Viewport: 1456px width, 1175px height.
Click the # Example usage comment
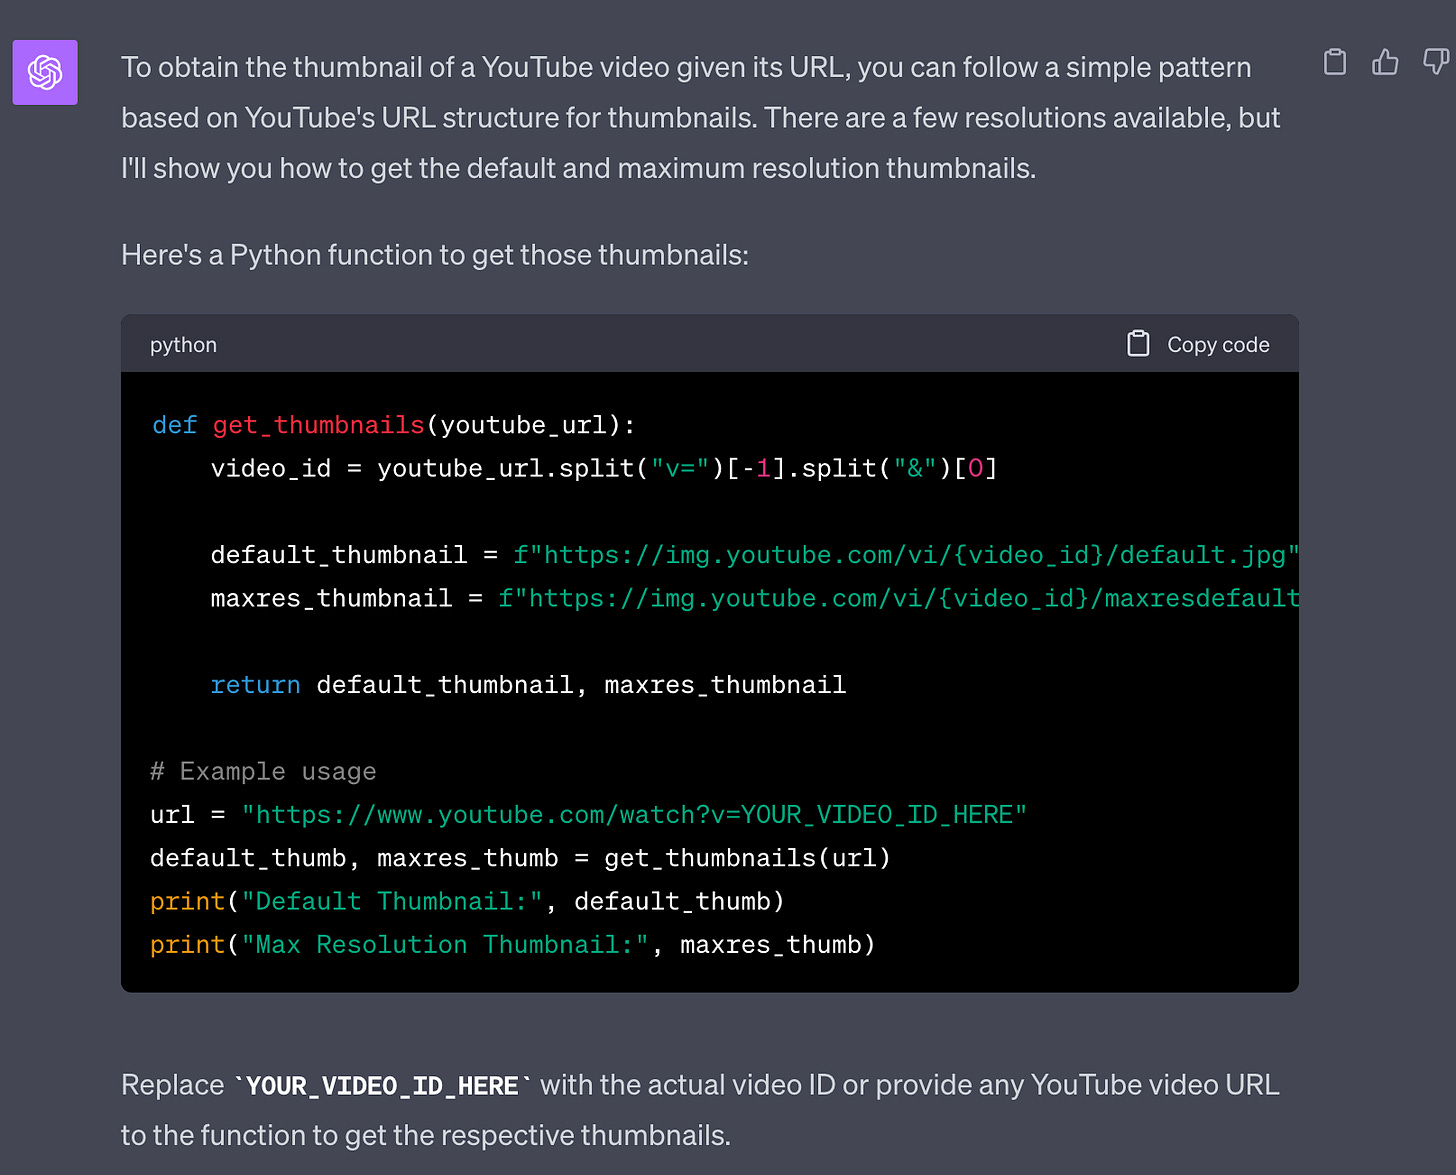tap(263, 772)
